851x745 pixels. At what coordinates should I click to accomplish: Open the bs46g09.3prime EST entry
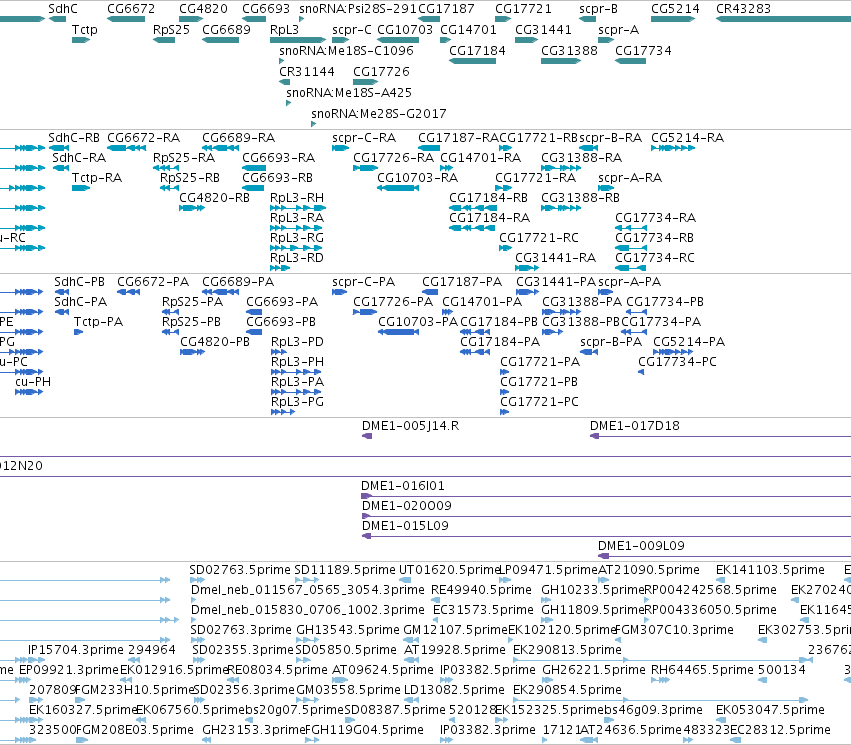point(607,720)
